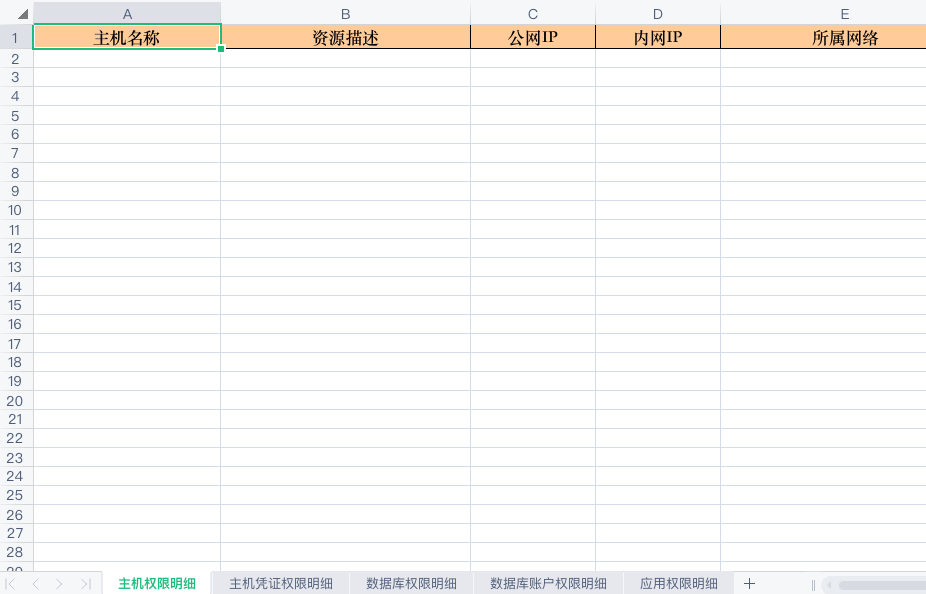Add a new sheet with plus button
The width and height of the screenshot is (926, 594).
(749, 583)
